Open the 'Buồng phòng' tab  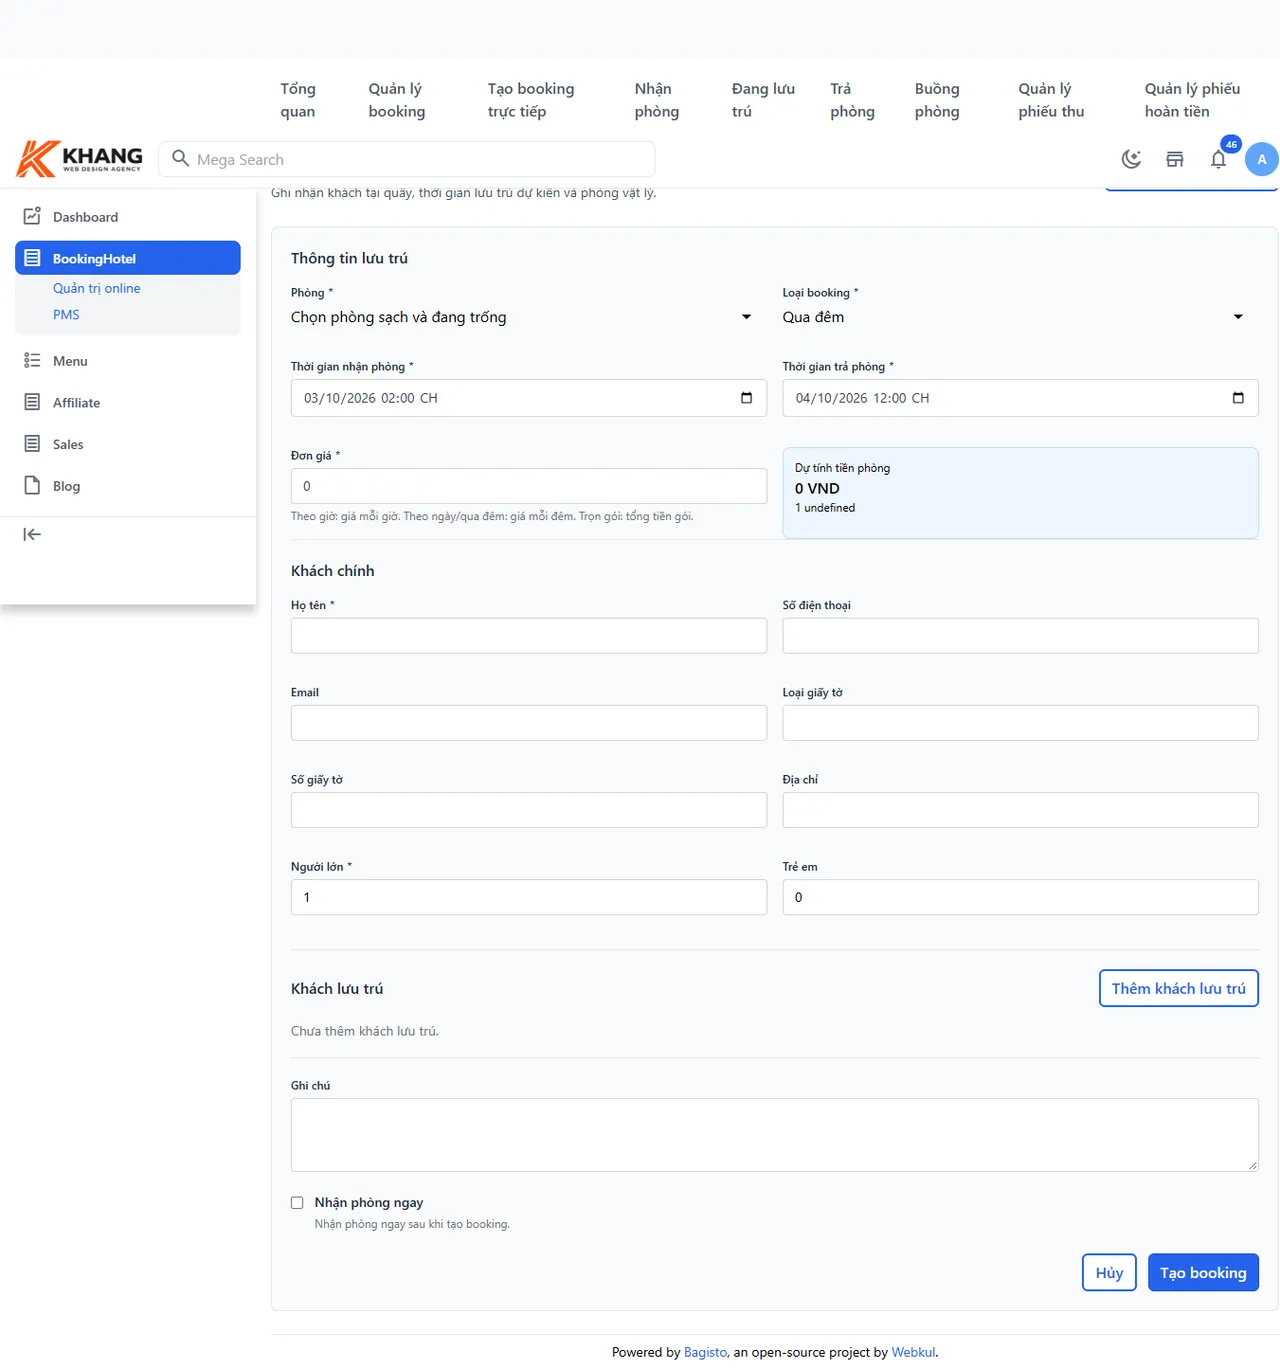click(937, 100)
